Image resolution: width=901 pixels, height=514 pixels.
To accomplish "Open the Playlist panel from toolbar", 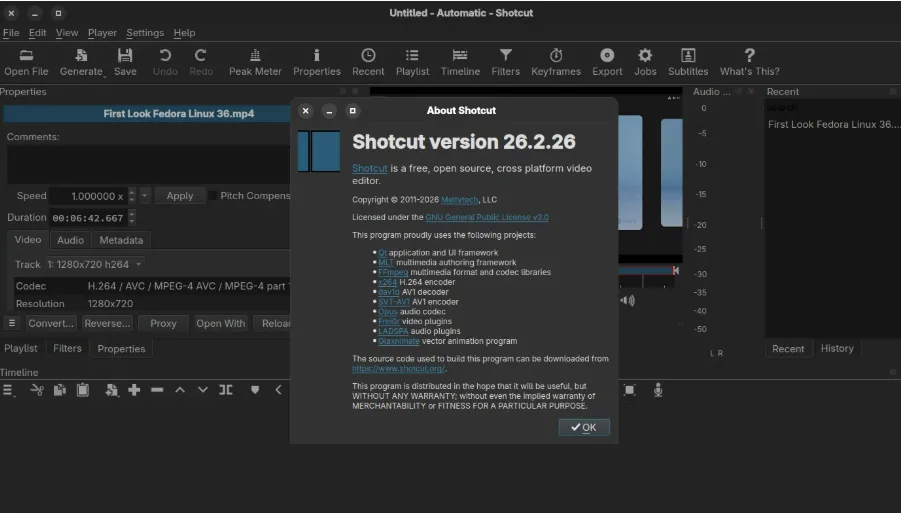I will point(412,62).
